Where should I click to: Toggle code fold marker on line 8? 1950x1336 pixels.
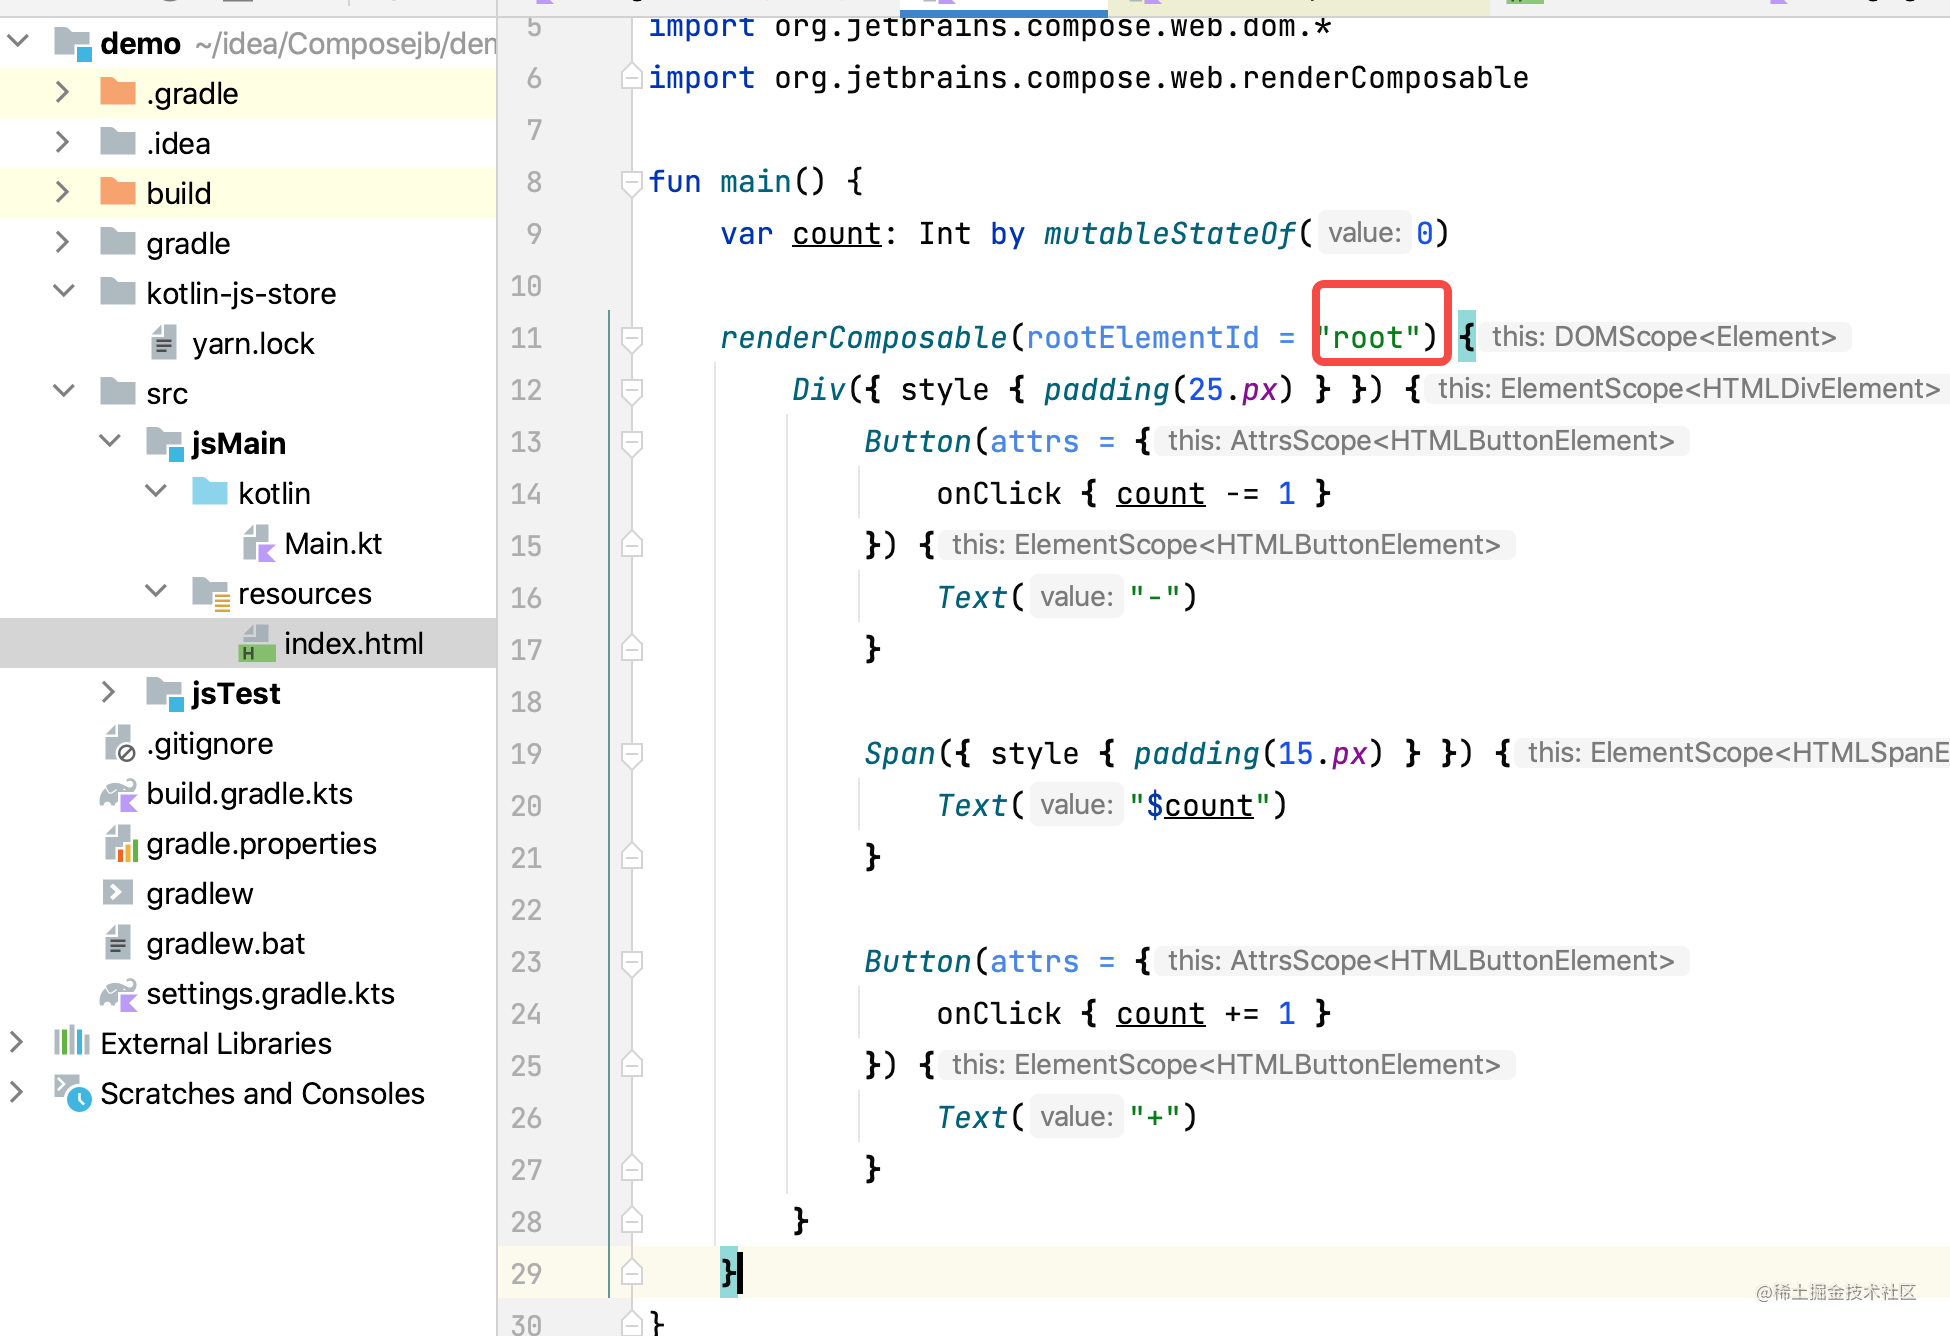click(631, 182)
